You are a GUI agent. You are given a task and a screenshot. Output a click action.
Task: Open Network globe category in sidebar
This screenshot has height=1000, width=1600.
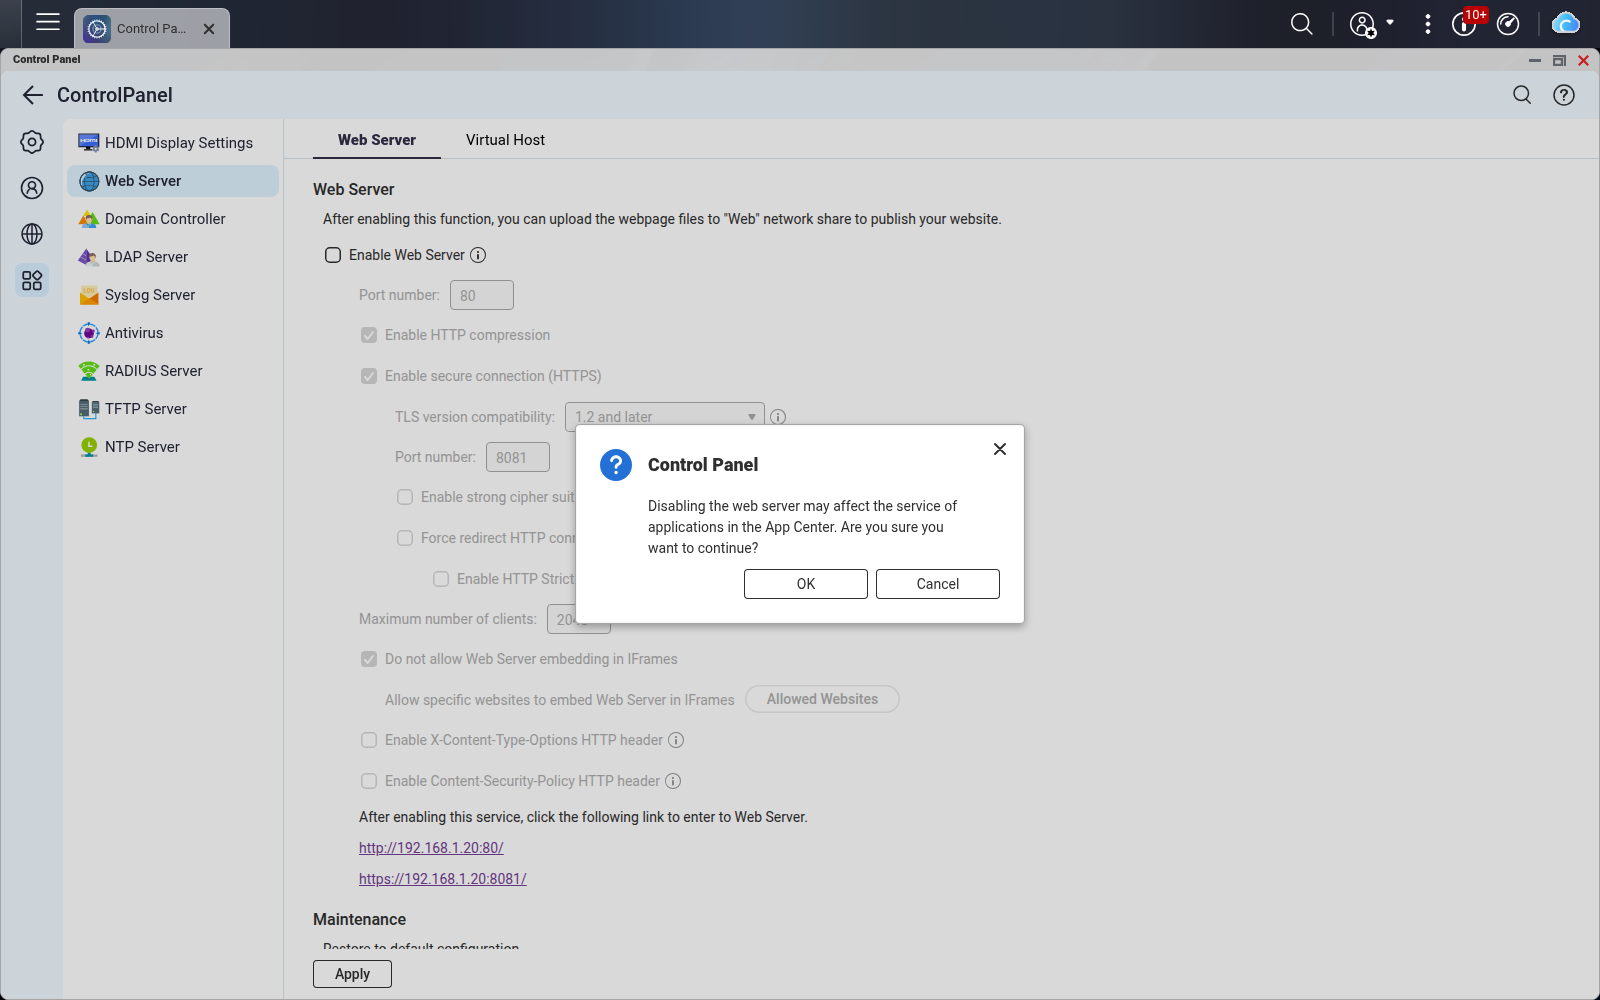coord(32,234)
